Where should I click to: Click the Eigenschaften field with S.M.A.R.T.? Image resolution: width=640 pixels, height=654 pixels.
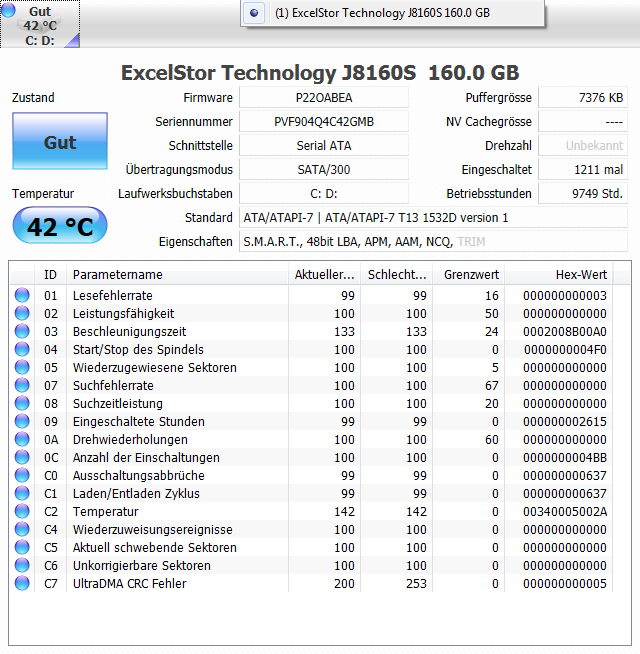pos(433,241)
